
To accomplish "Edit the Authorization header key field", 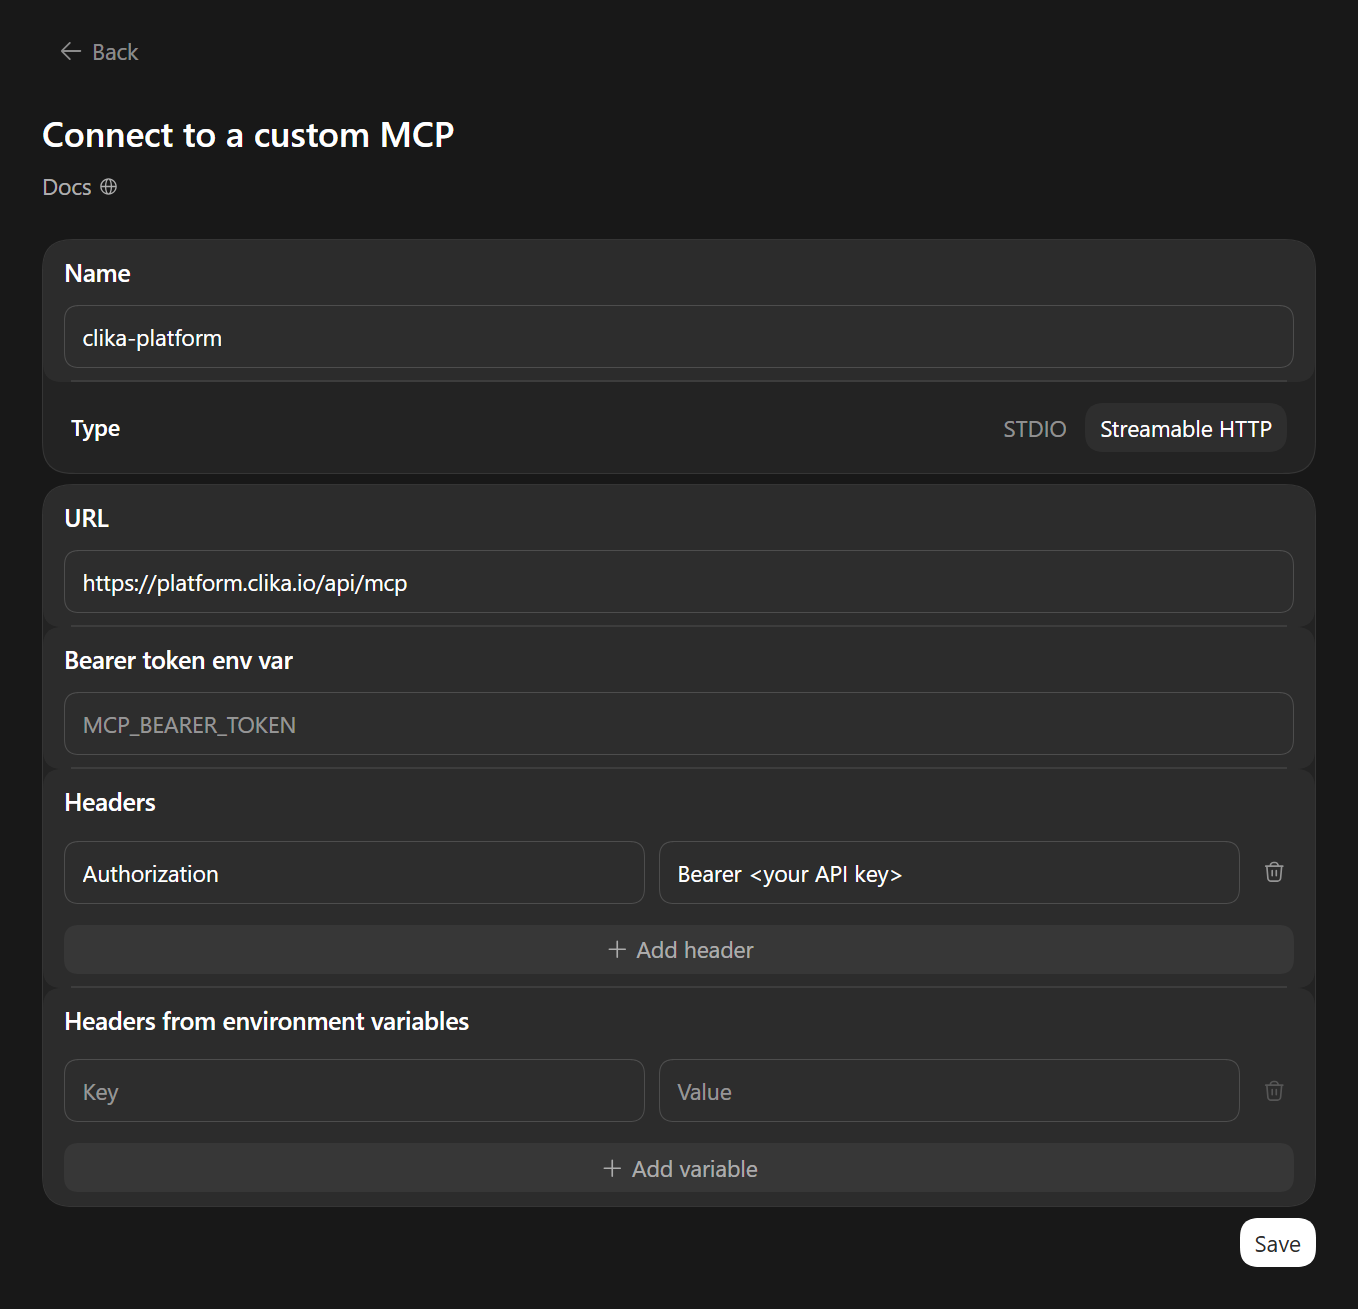I will click(354, 873).
